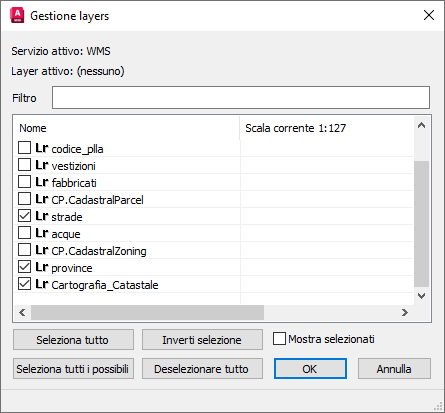Click Seleziona tutti i possibili button

73,369
